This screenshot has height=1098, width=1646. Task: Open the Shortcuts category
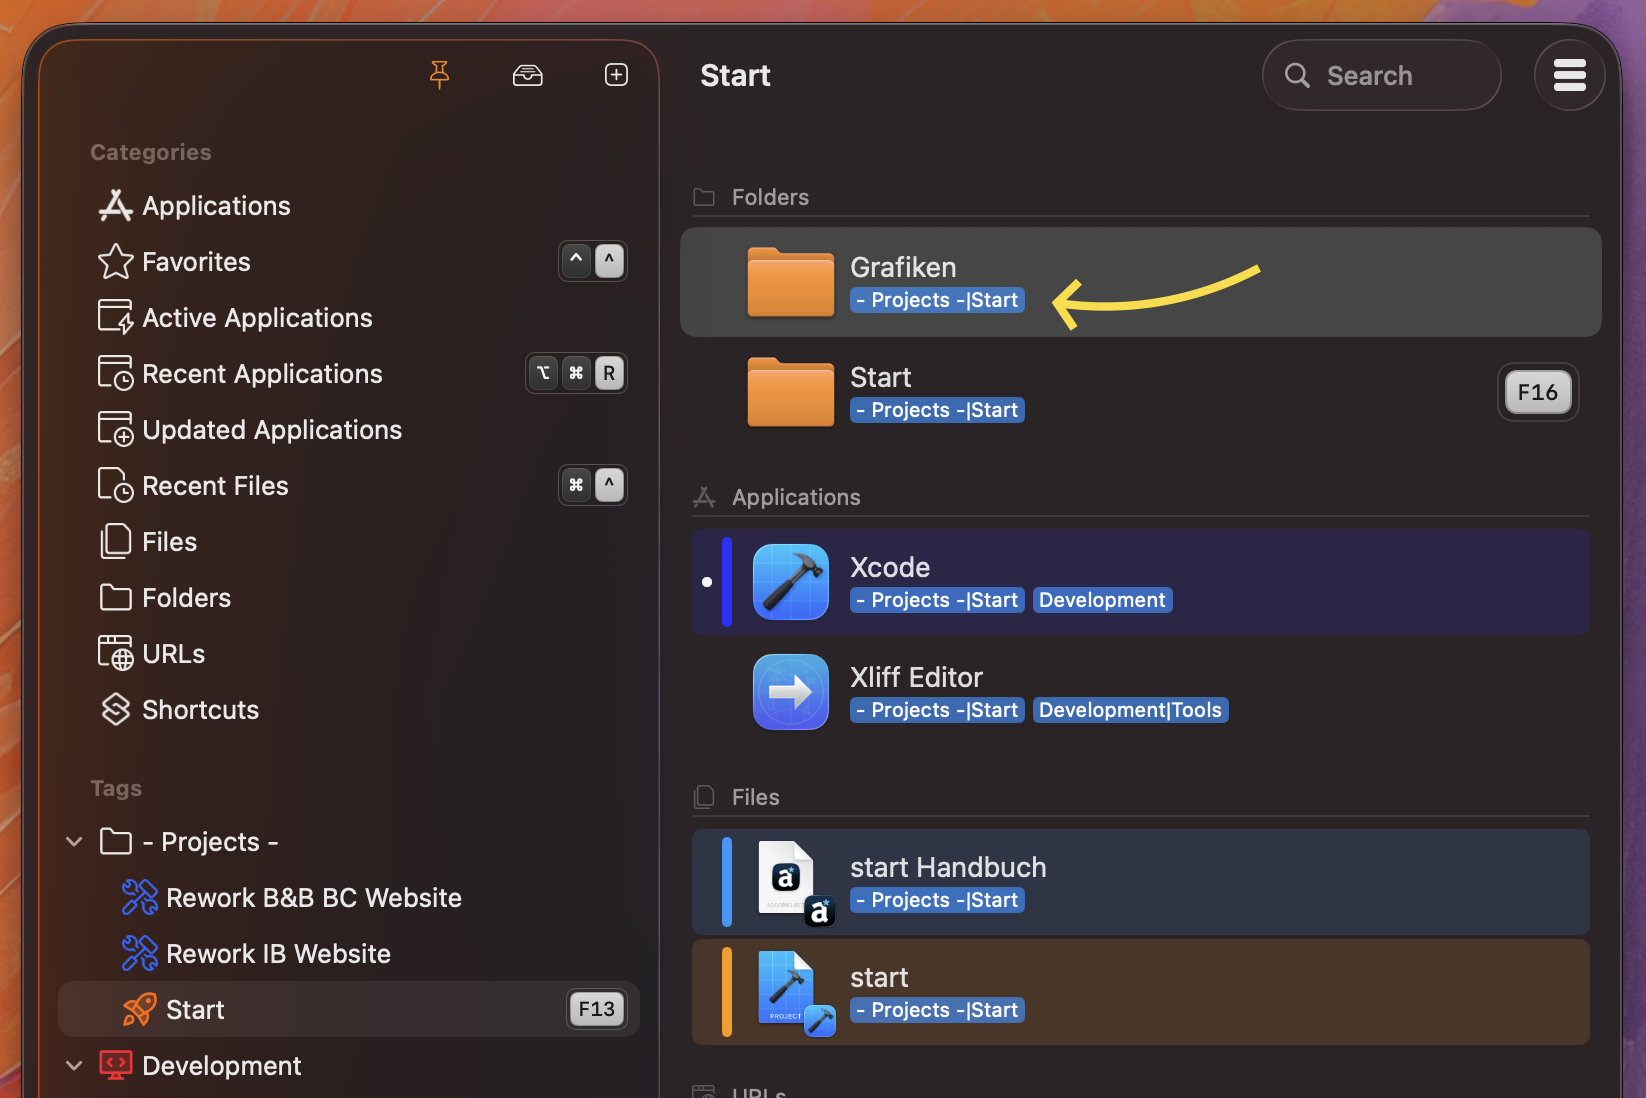point(200,710)
